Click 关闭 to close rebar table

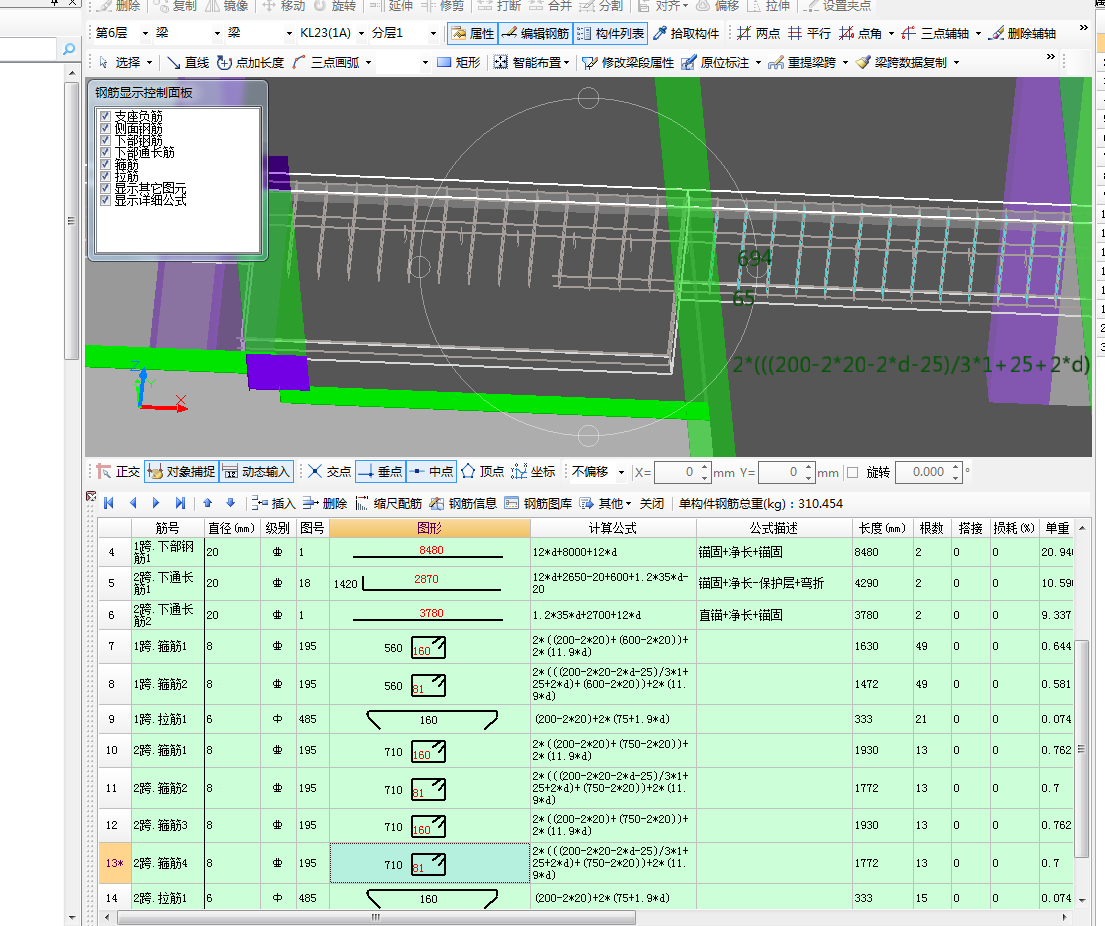pyautogui.click(x=652, y=503)
